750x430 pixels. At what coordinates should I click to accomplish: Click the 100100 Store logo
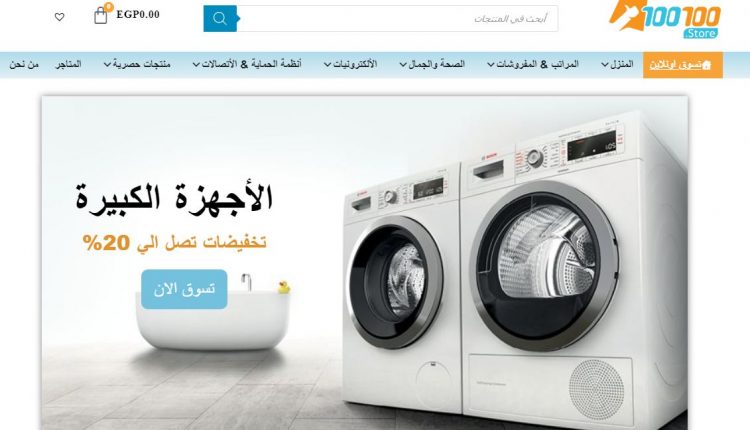665,19
